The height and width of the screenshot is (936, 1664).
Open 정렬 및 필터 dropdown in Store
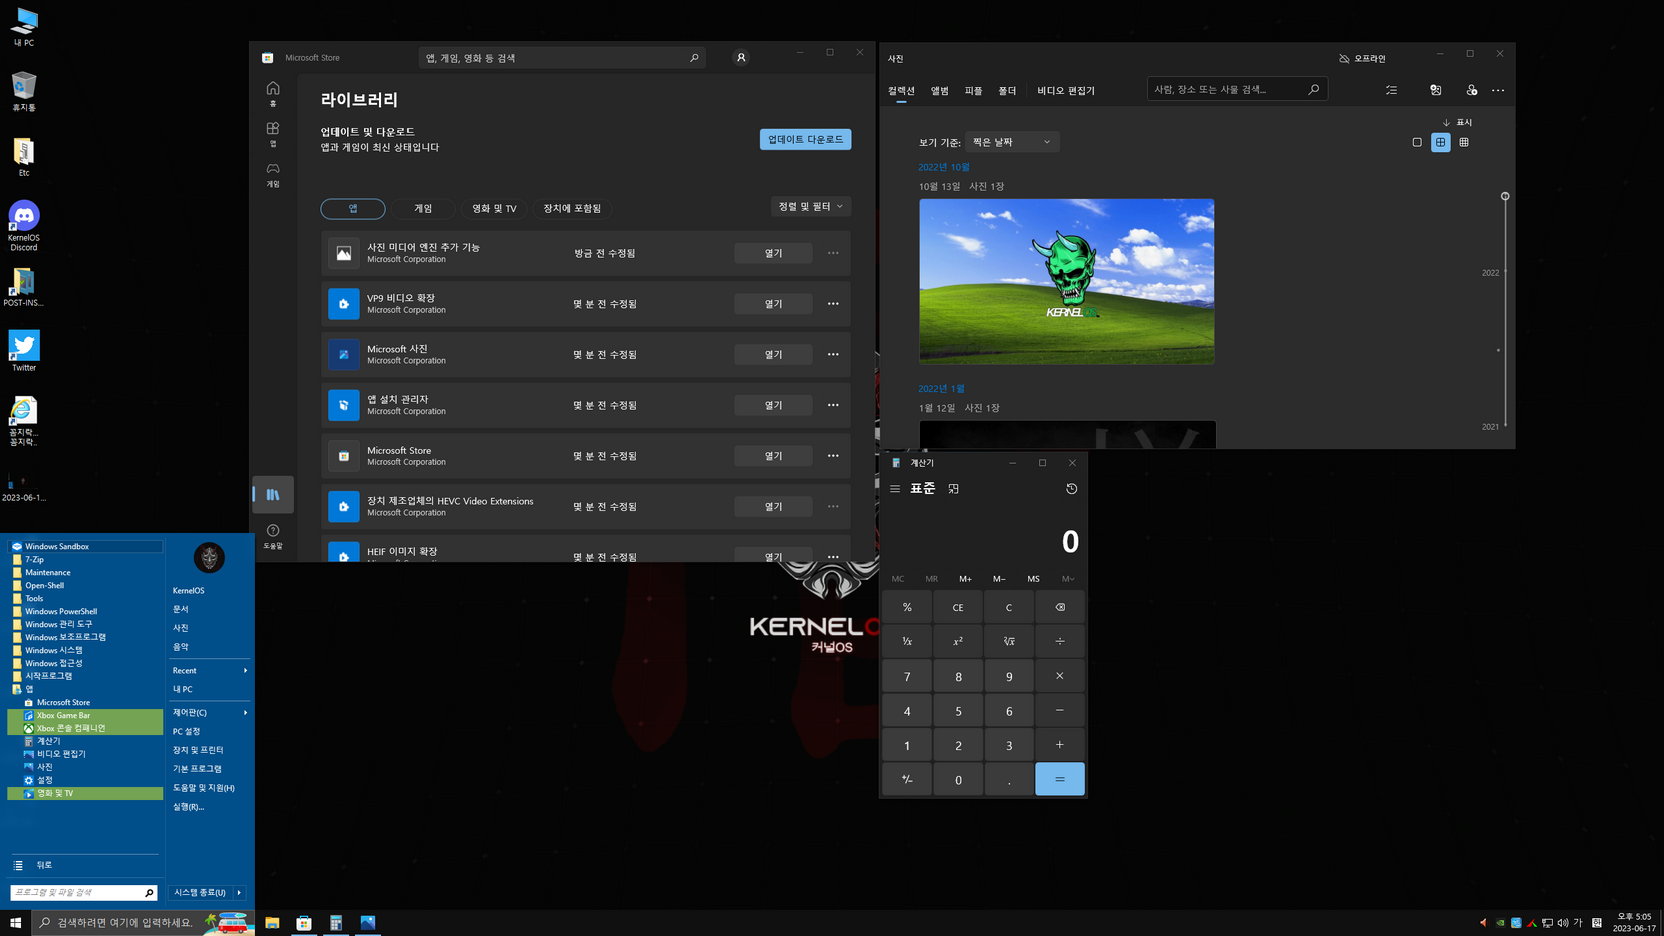[810, 207]
